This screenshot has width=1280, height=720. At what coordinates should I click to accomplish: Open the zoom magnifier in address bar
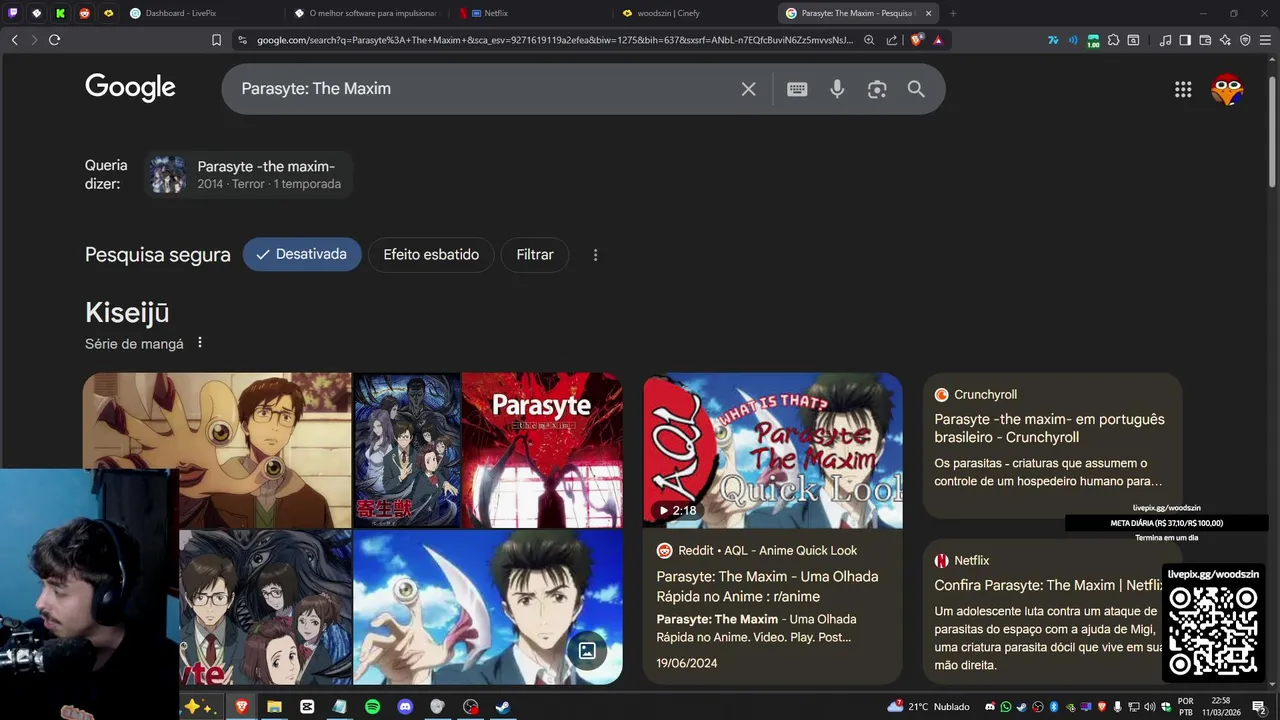click(869, 40)
